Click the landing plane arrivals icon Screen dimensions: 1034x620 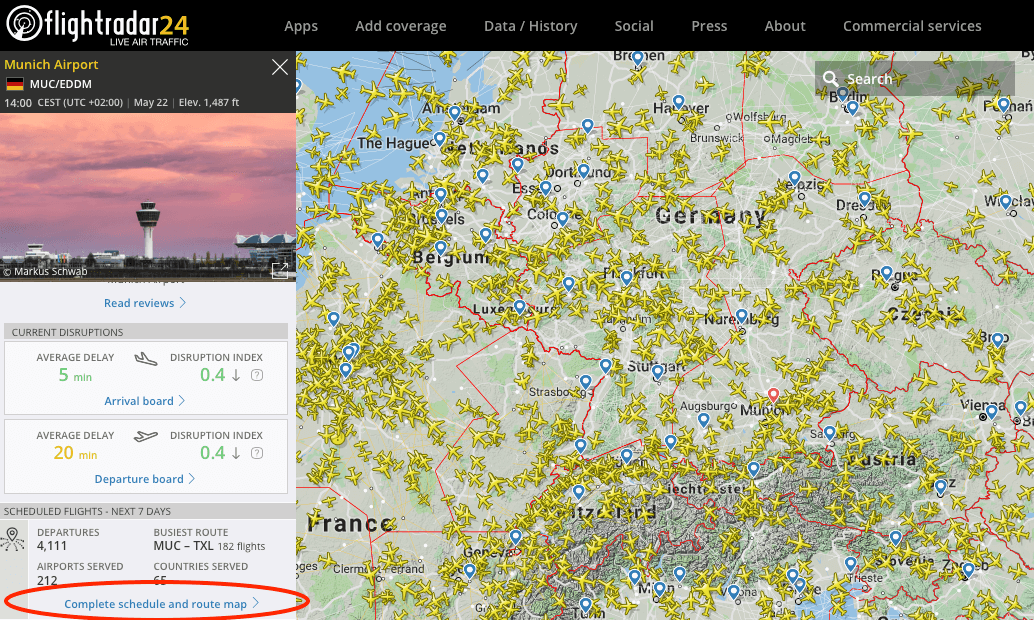146,359
